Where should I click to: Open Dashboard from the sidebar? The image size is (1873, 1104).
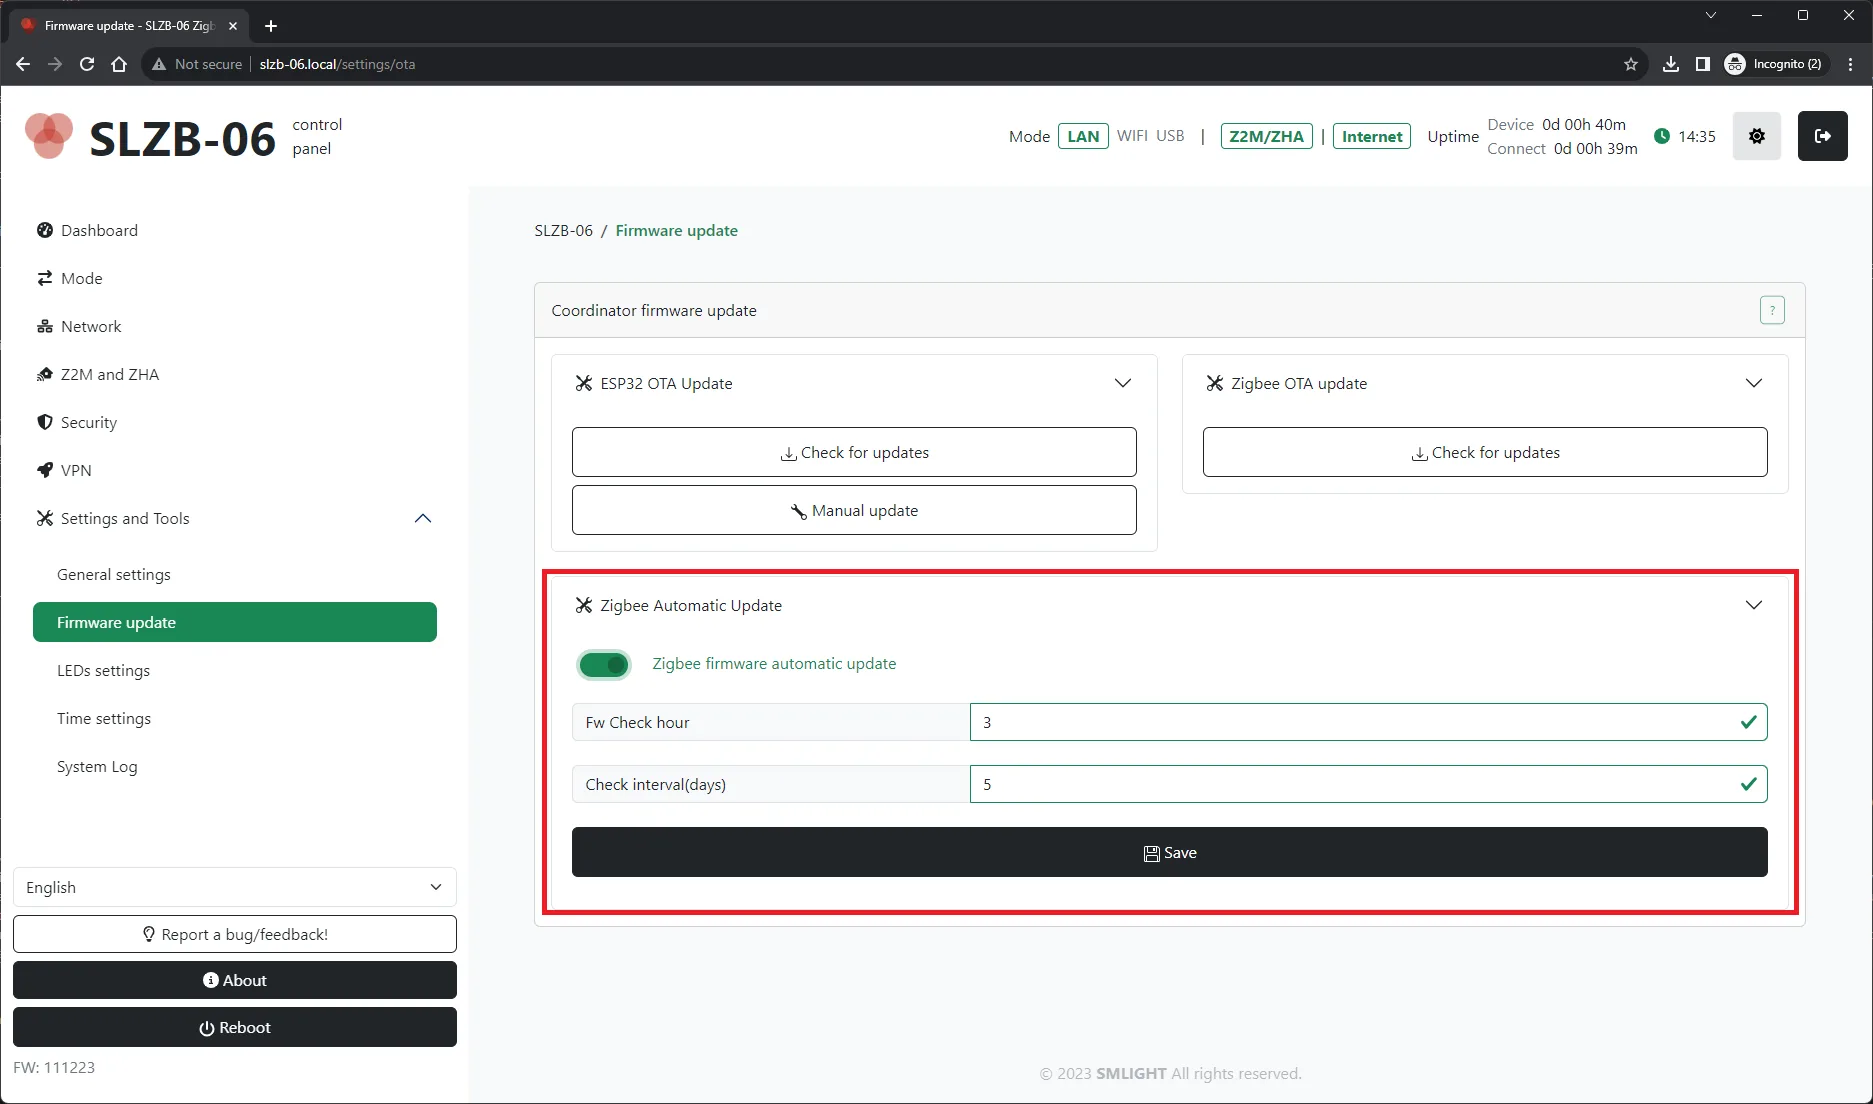coord(99,230)
